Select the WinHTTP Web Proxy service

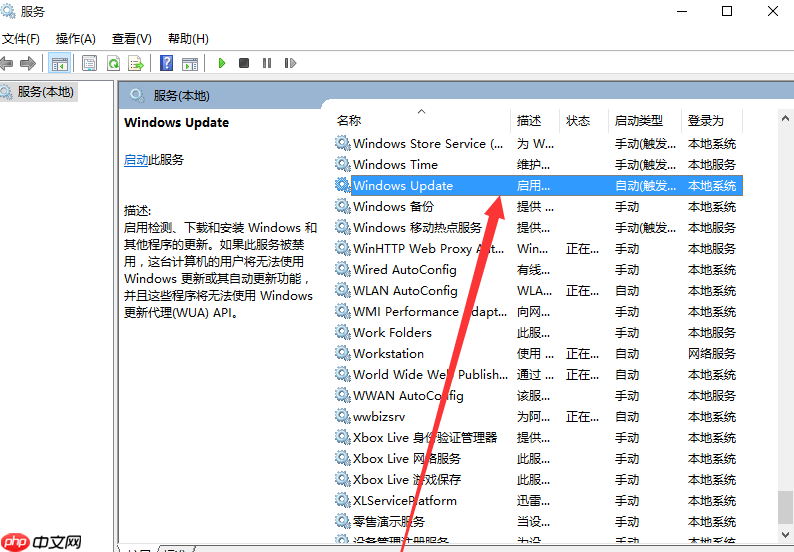(538, 249)
